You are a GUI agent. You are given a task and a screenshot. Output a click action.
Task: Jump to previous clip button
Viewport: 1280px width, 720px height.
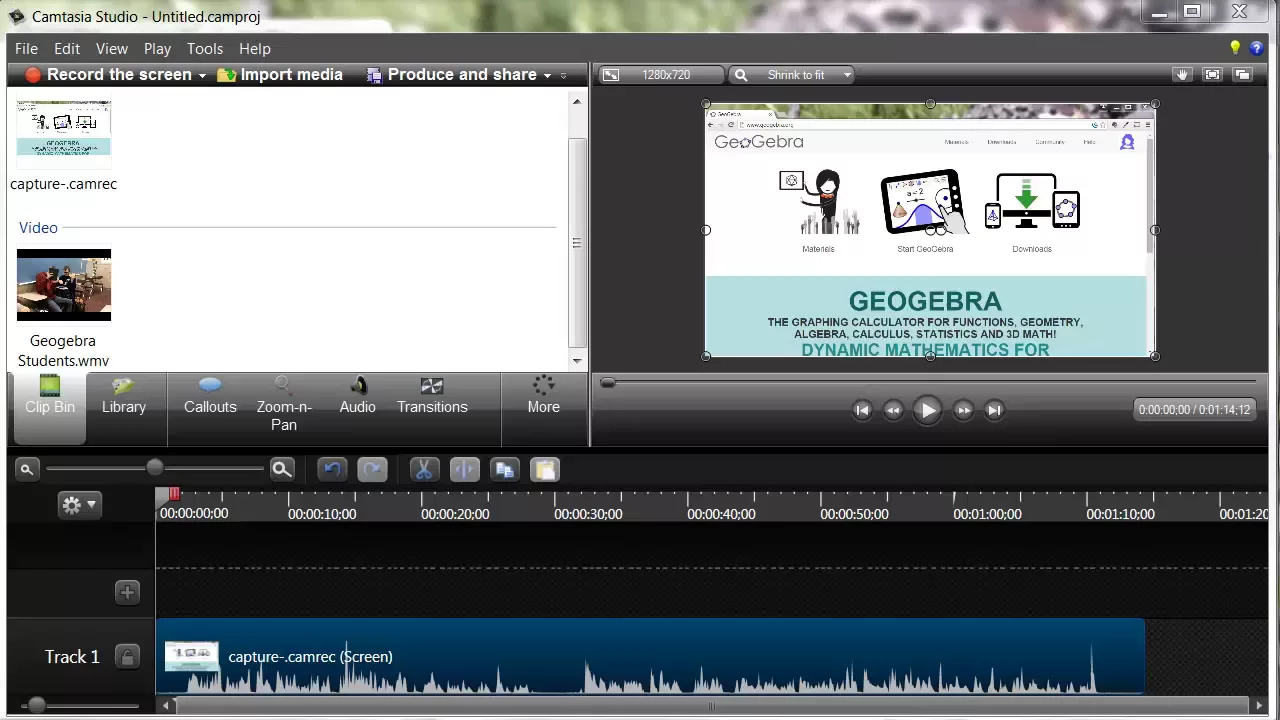coord(862,410)
